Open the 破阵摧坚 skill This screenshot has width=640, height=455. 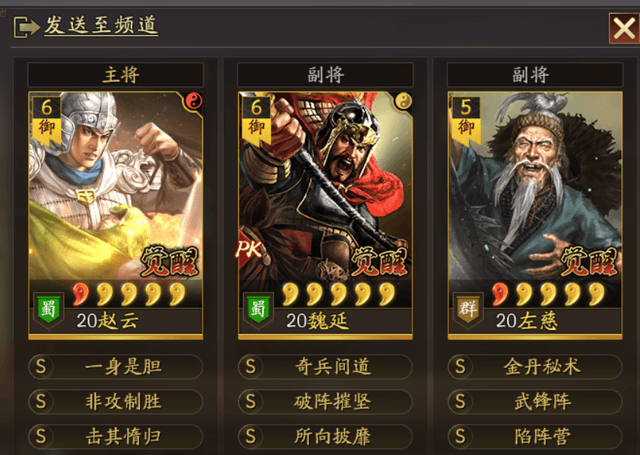click(x=325, y=402)
